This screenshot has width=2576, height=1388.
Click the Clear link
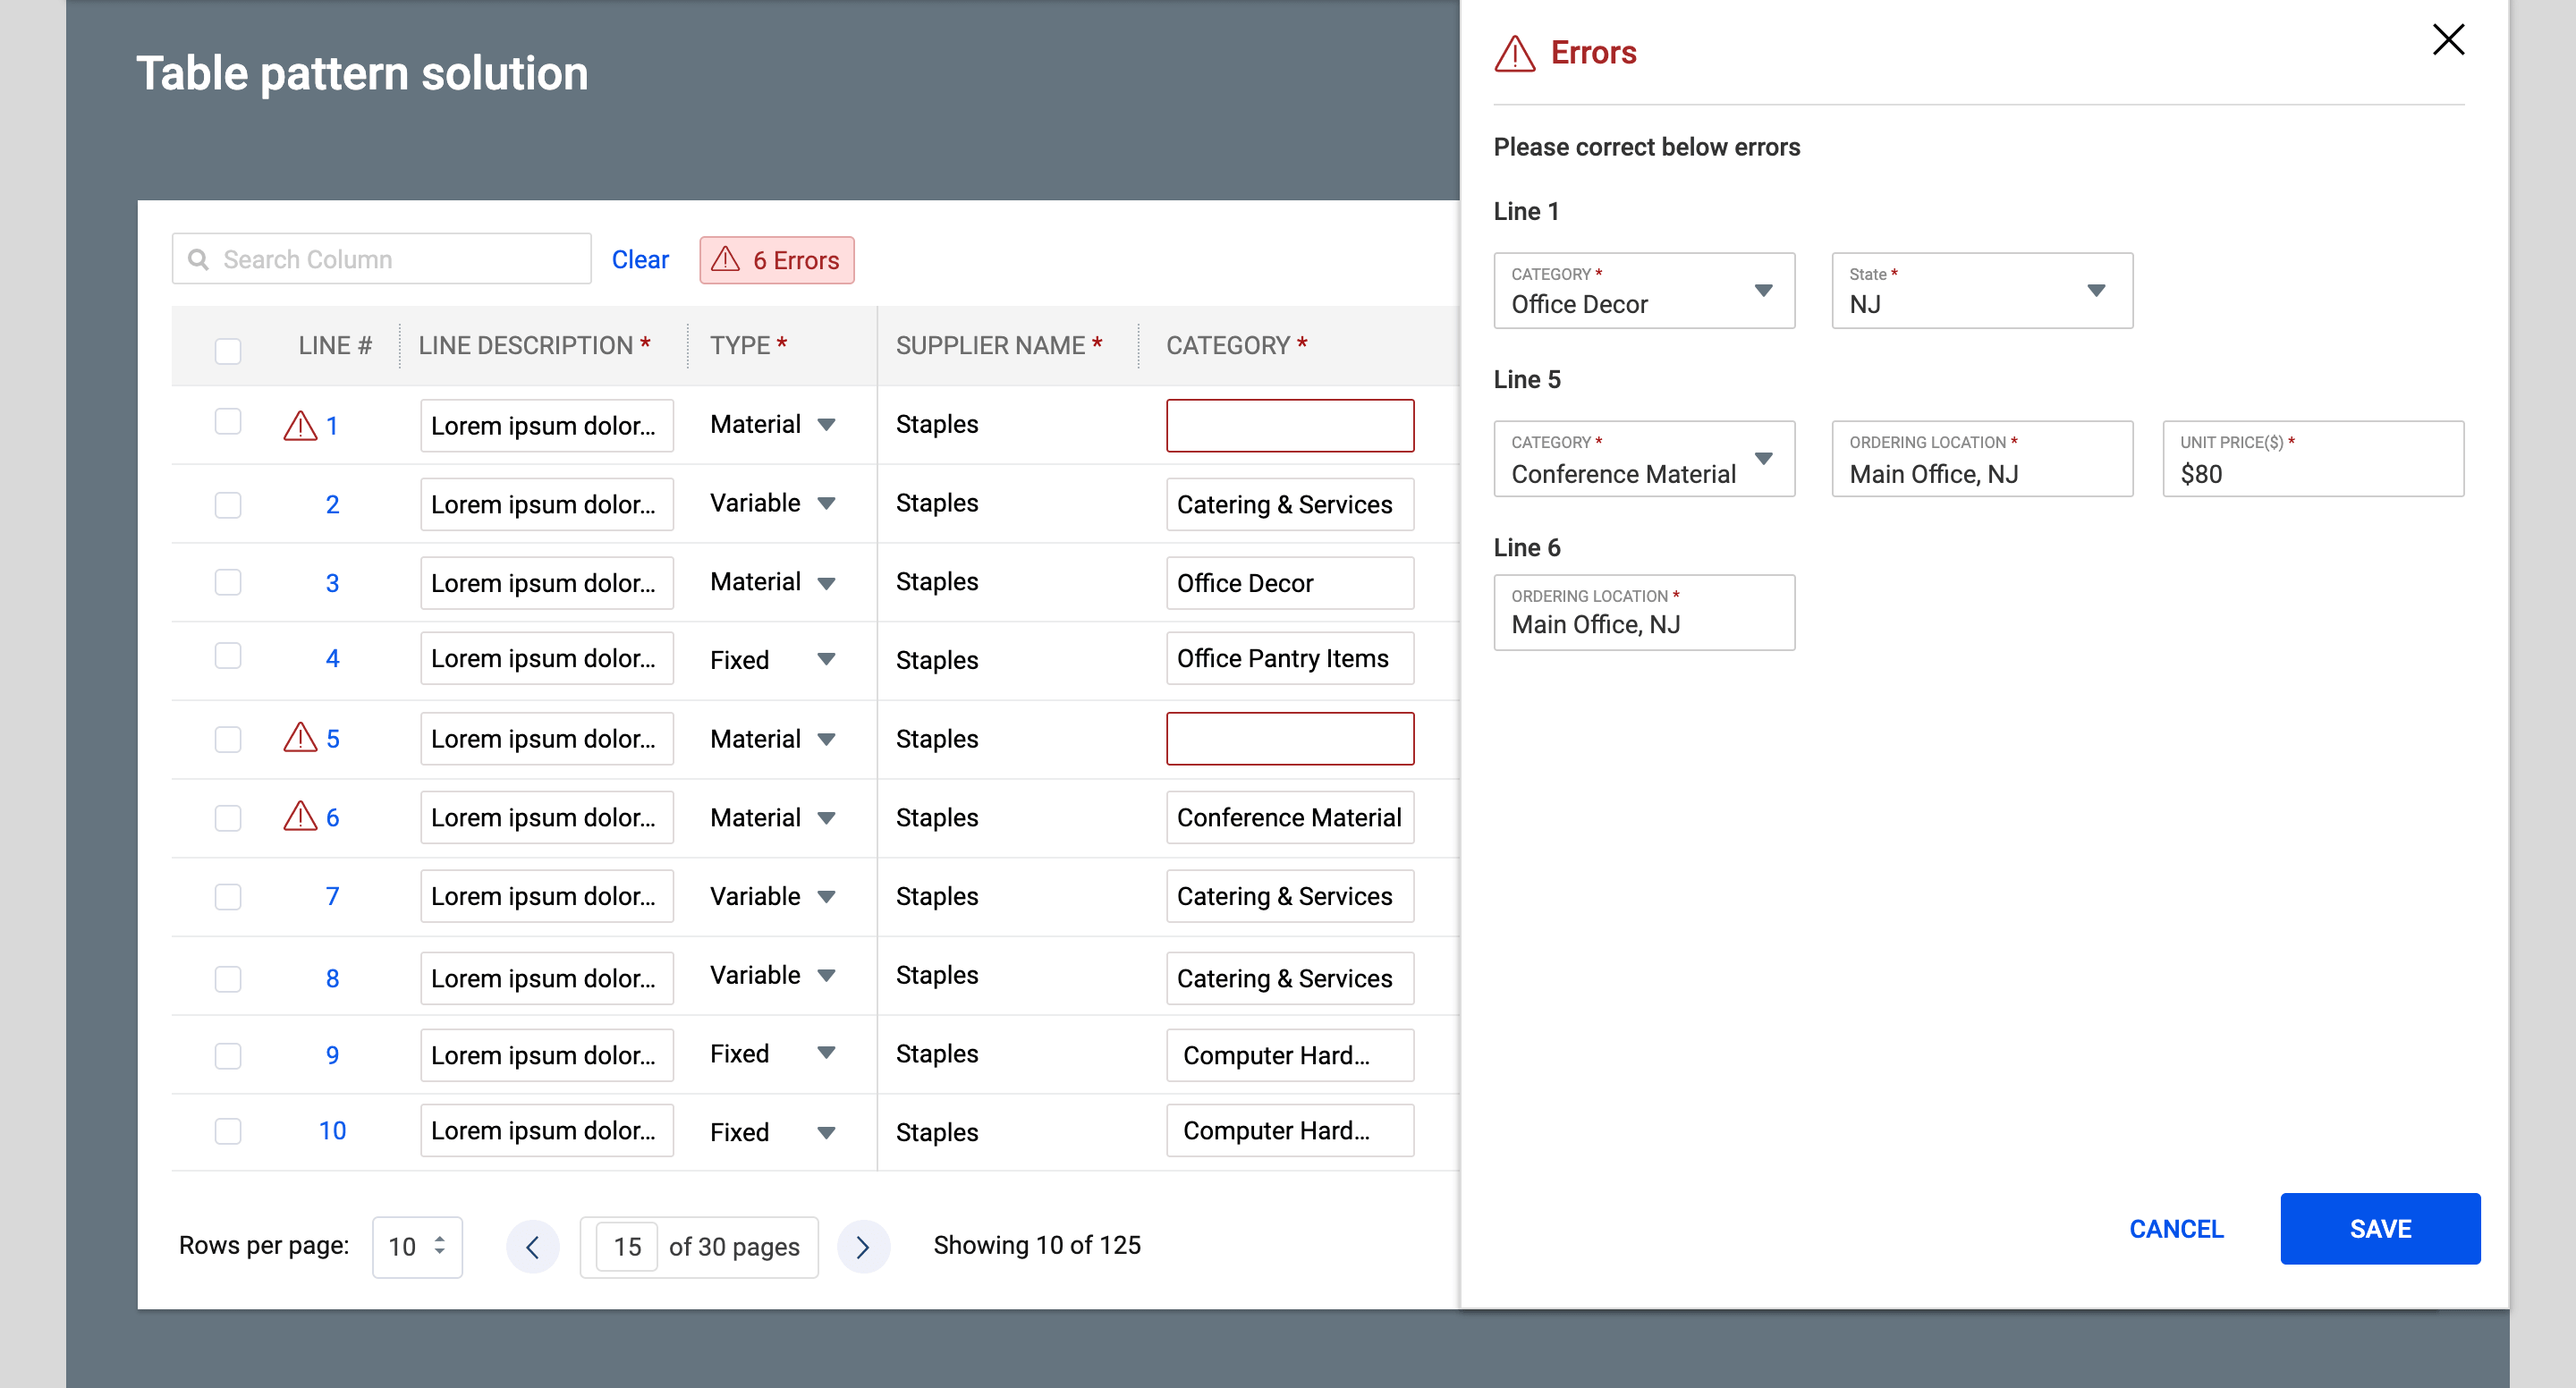(640, 260)
